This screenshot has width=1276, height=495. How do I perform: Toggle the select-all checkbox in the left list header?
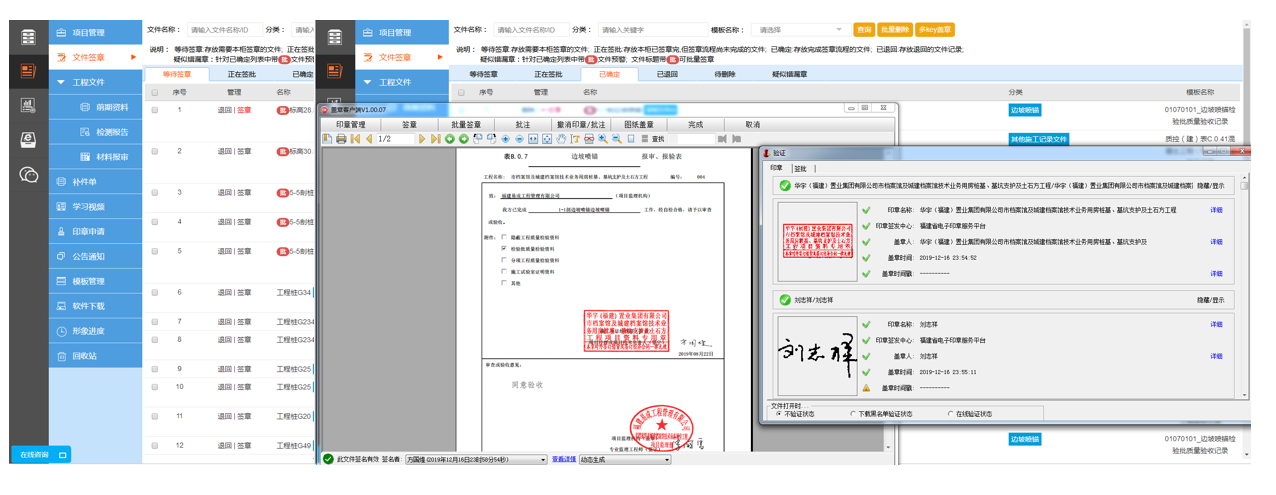(x=155, y=92)
